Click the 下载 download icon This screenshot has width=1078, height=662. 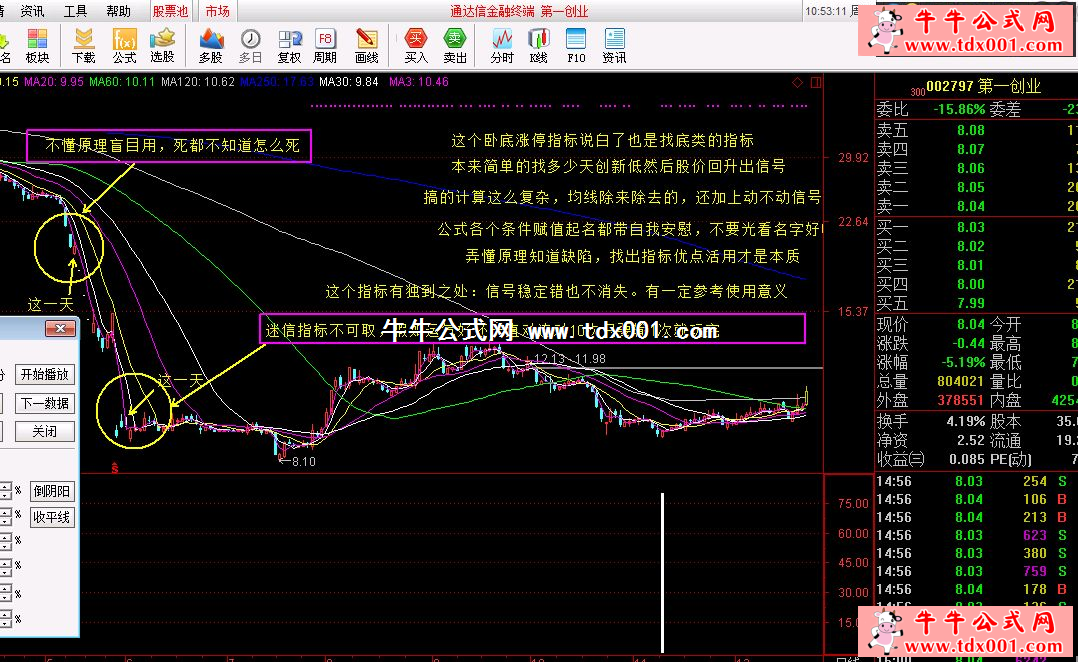pyautogui.click(x=83, y=46)
